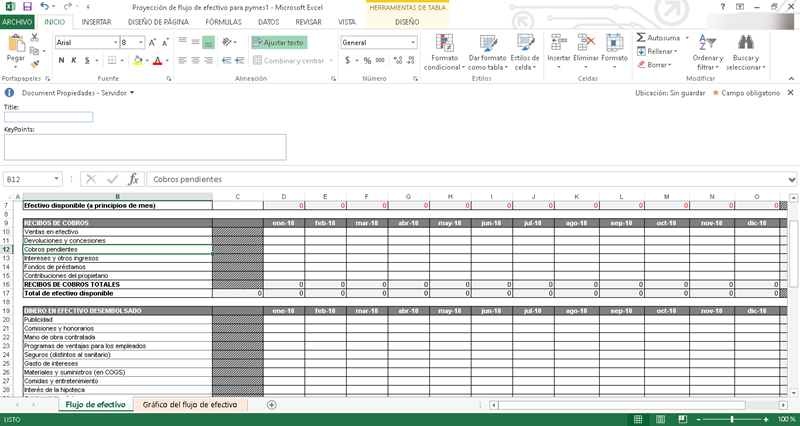The image size is (800, 426).
Task: Apply fill color paint bucket
Action: [x=137, y=60]
